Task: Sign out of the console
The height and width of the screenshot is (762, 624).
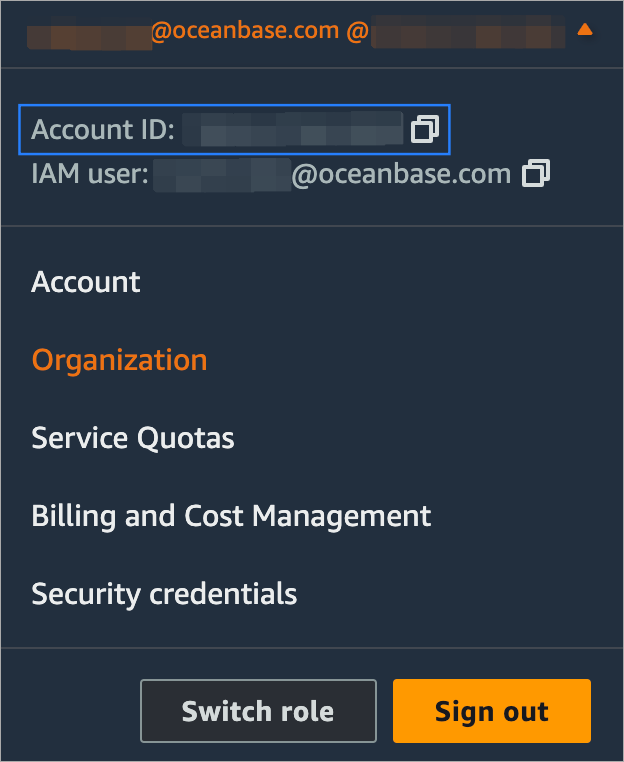Action: [491, 711]
